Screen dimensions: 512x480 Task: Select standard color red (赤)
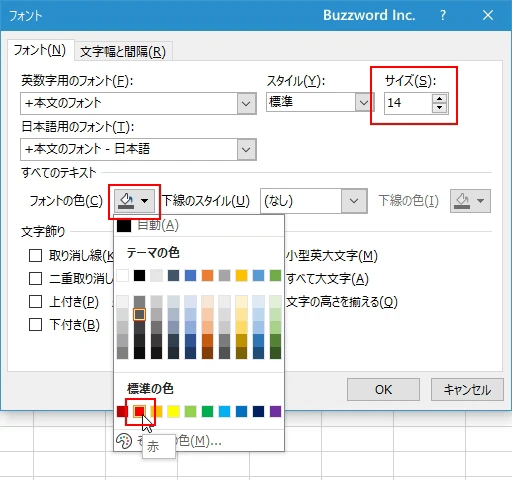[139, 411]
